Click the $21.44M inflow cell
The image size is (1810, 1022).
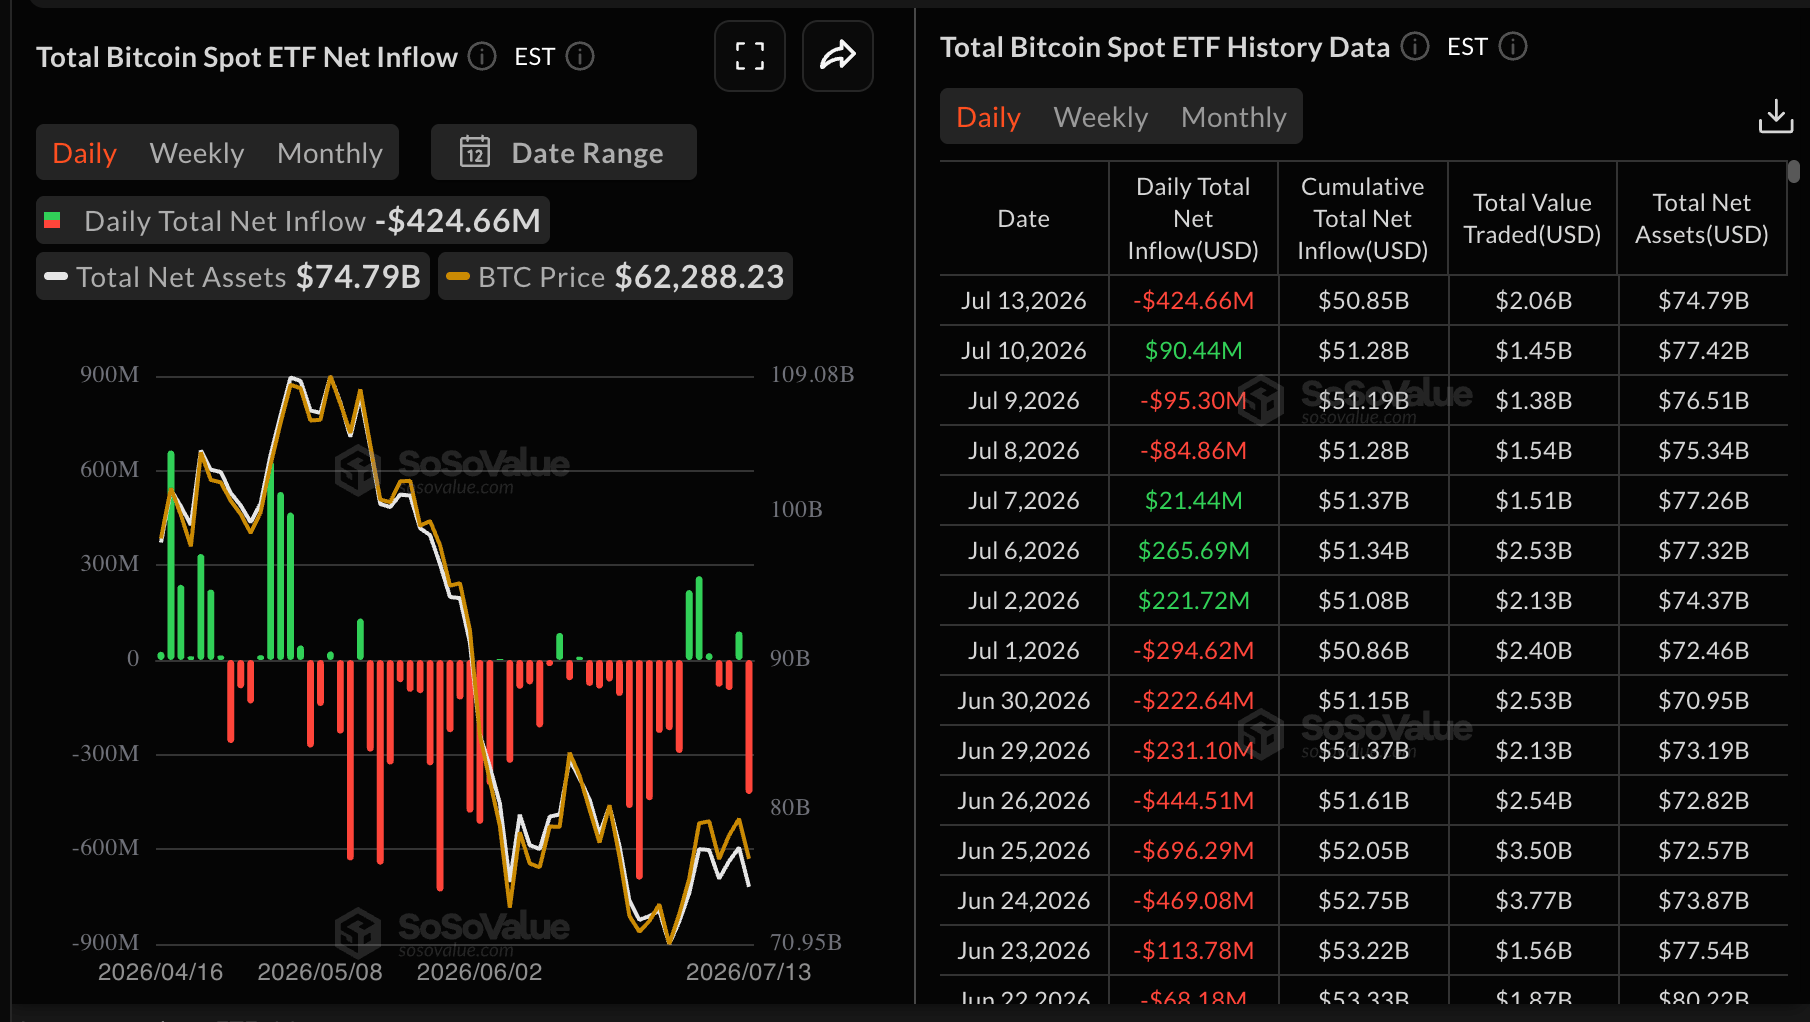click(1193, 500)
